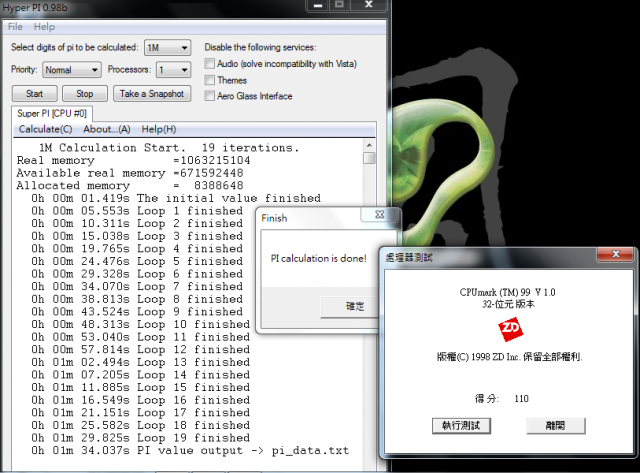Select the Super PI [CPU #0] tab
This screenshot has height=473, width=640.
[x=52, y=113]
